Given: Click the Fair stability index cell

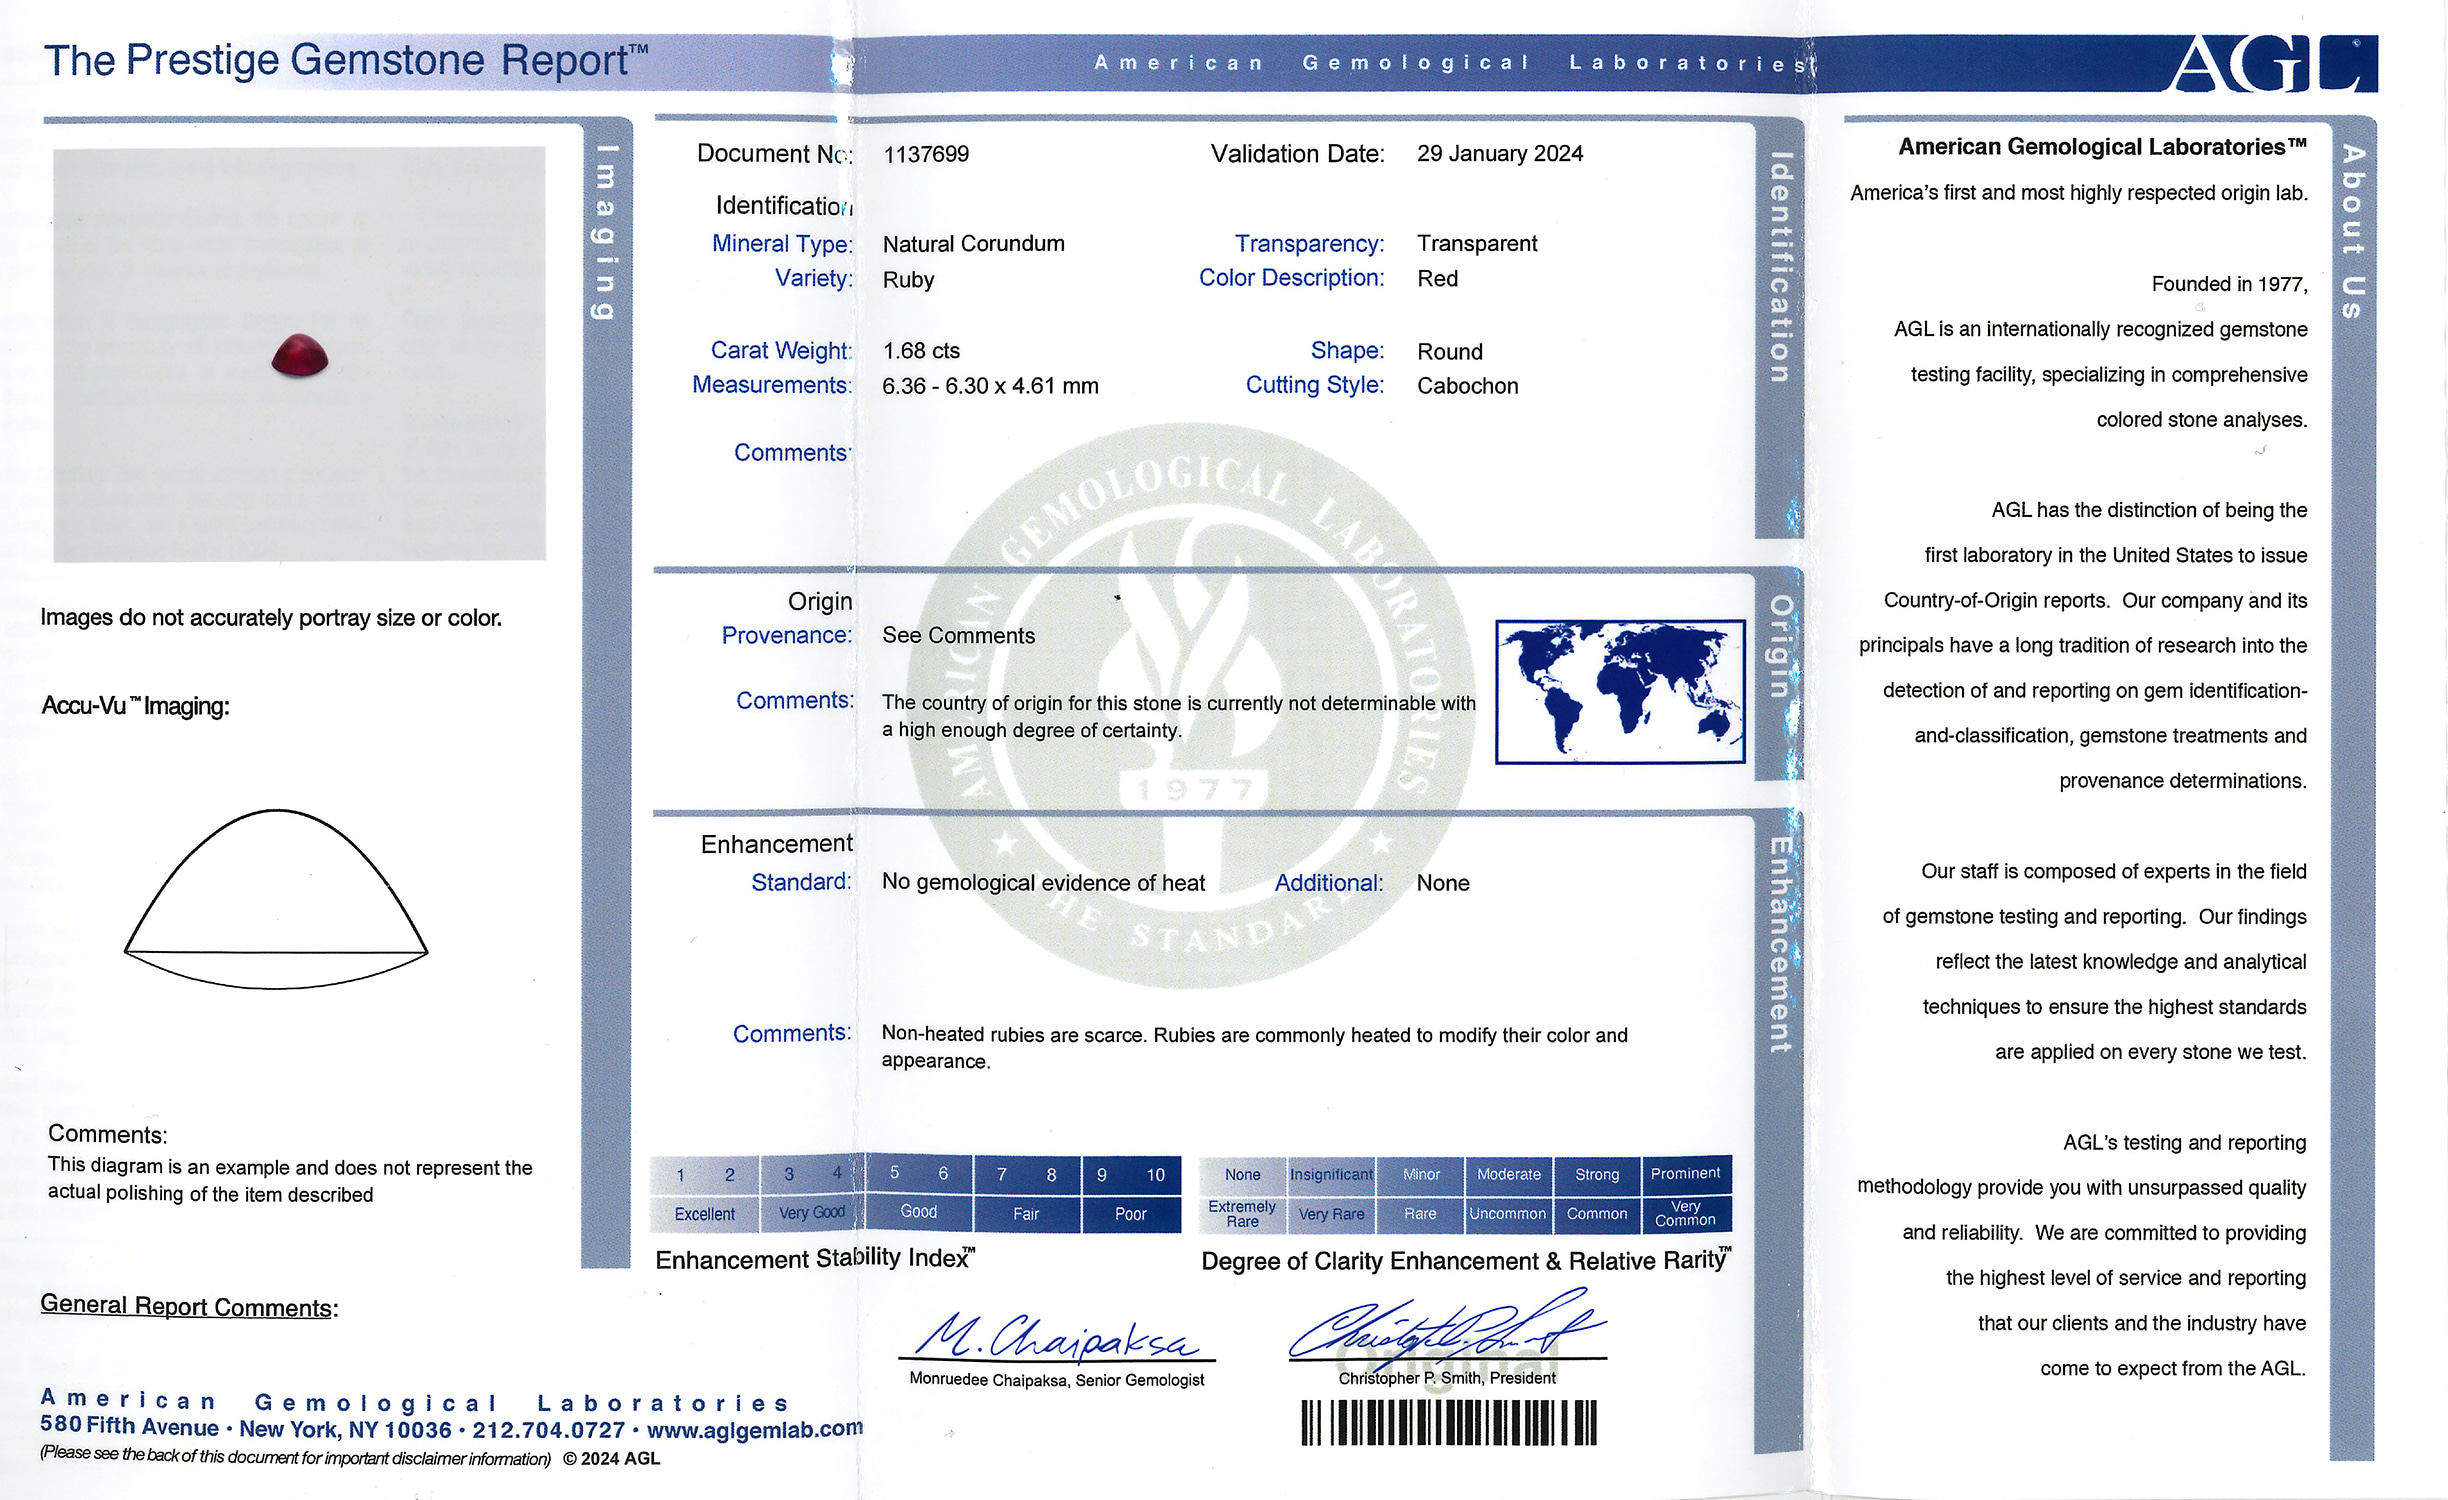Looking at the screenshot, I should click(x=1026, y=1214).
